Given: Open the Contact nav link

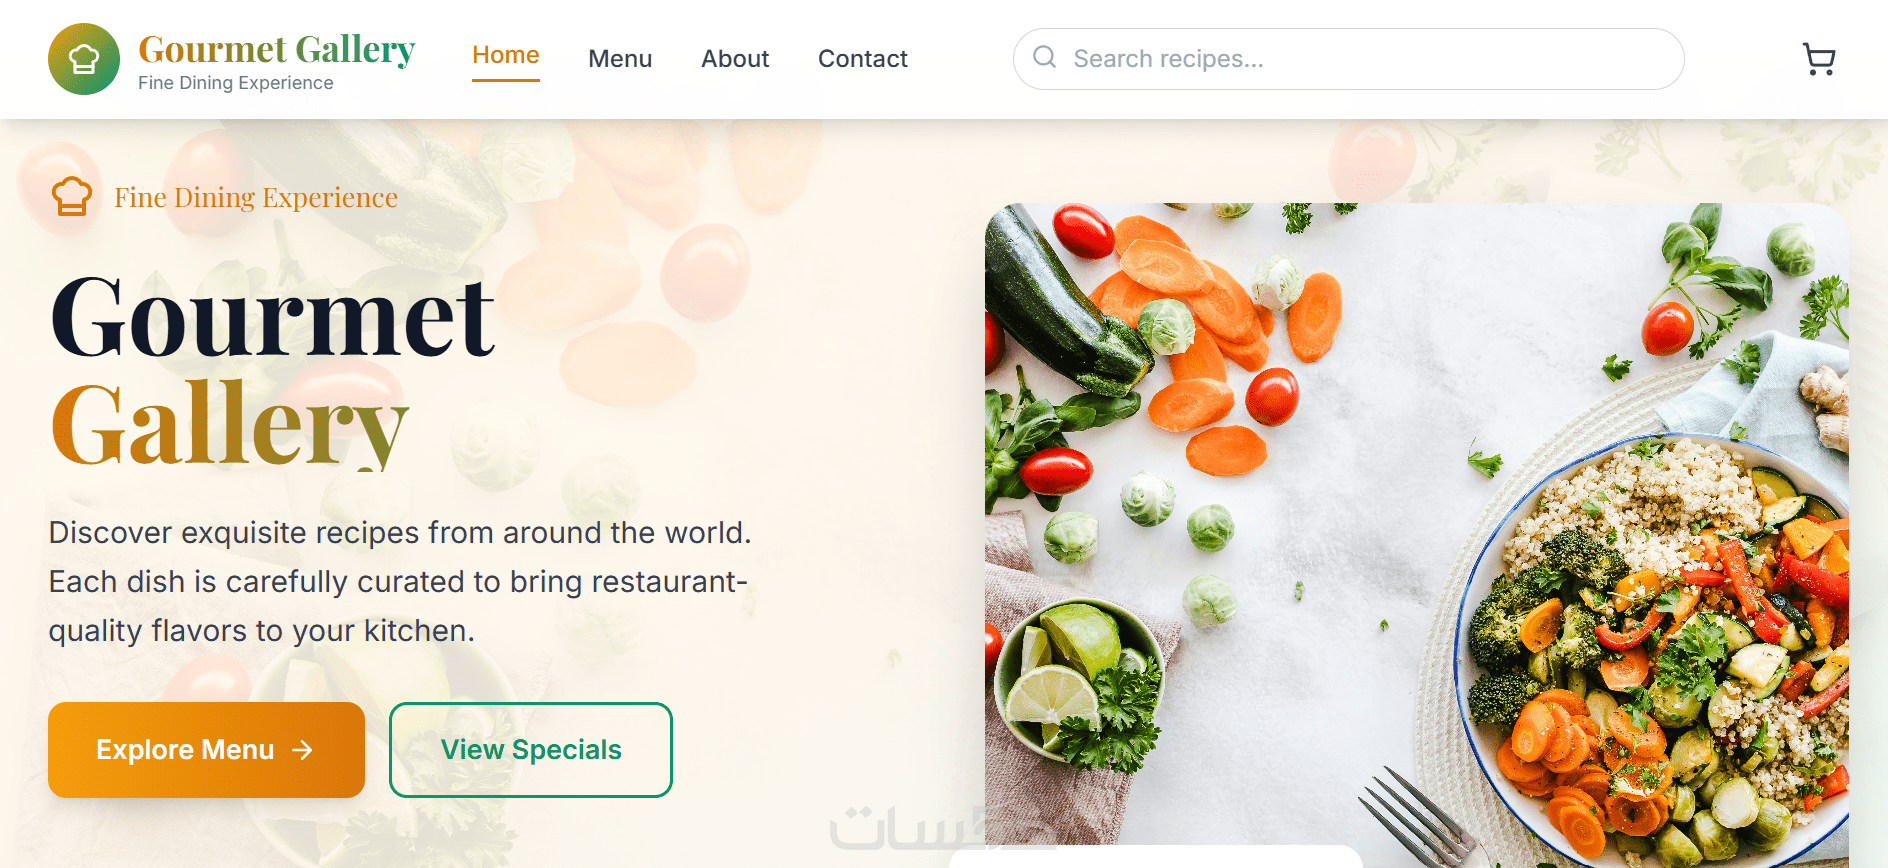Looking at the screenshot, I should tap(862, 59).
